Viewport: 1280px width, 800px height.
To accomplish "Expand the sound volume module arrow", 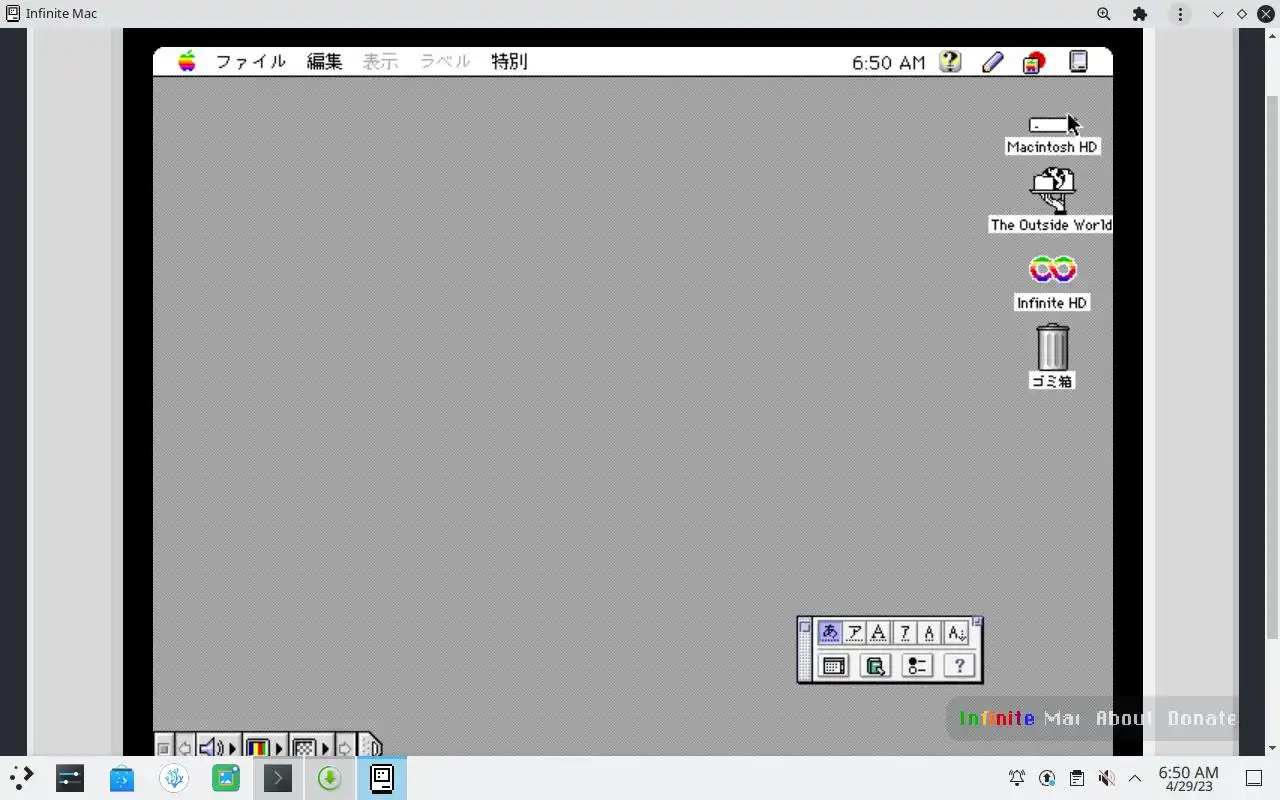I will (x=234, y=748).
